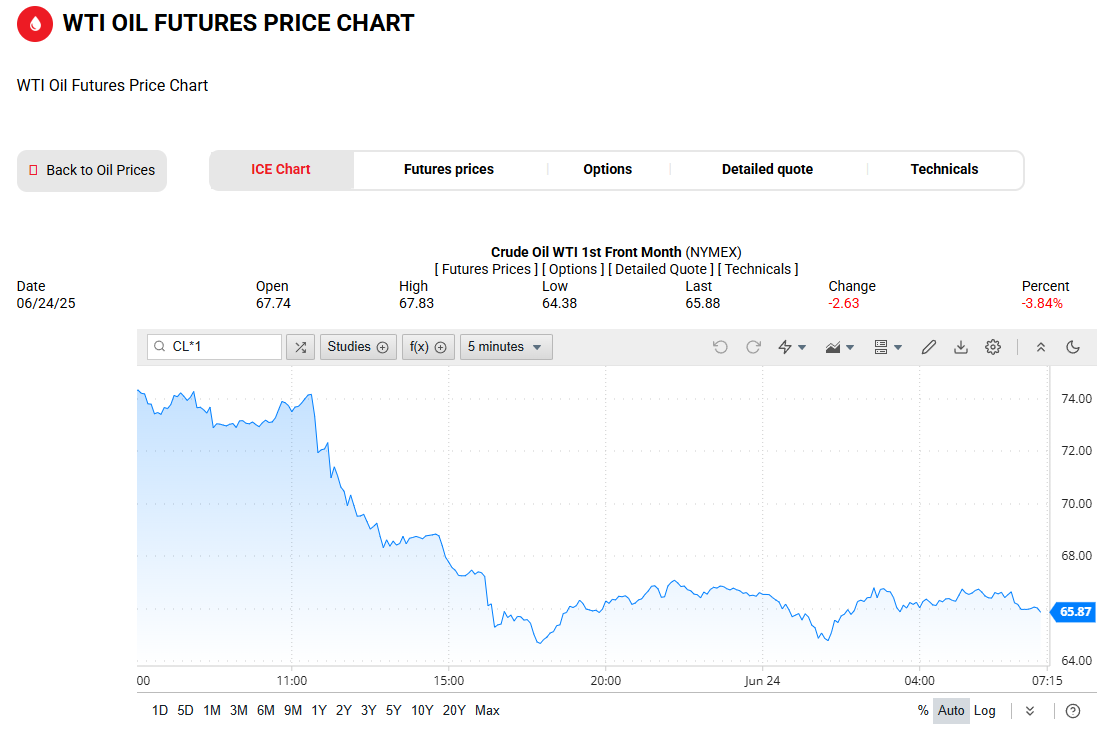Follow the [ Detailed Quote ] link
The height and width of the screenshot is (729, 1109).
[661, 269]
